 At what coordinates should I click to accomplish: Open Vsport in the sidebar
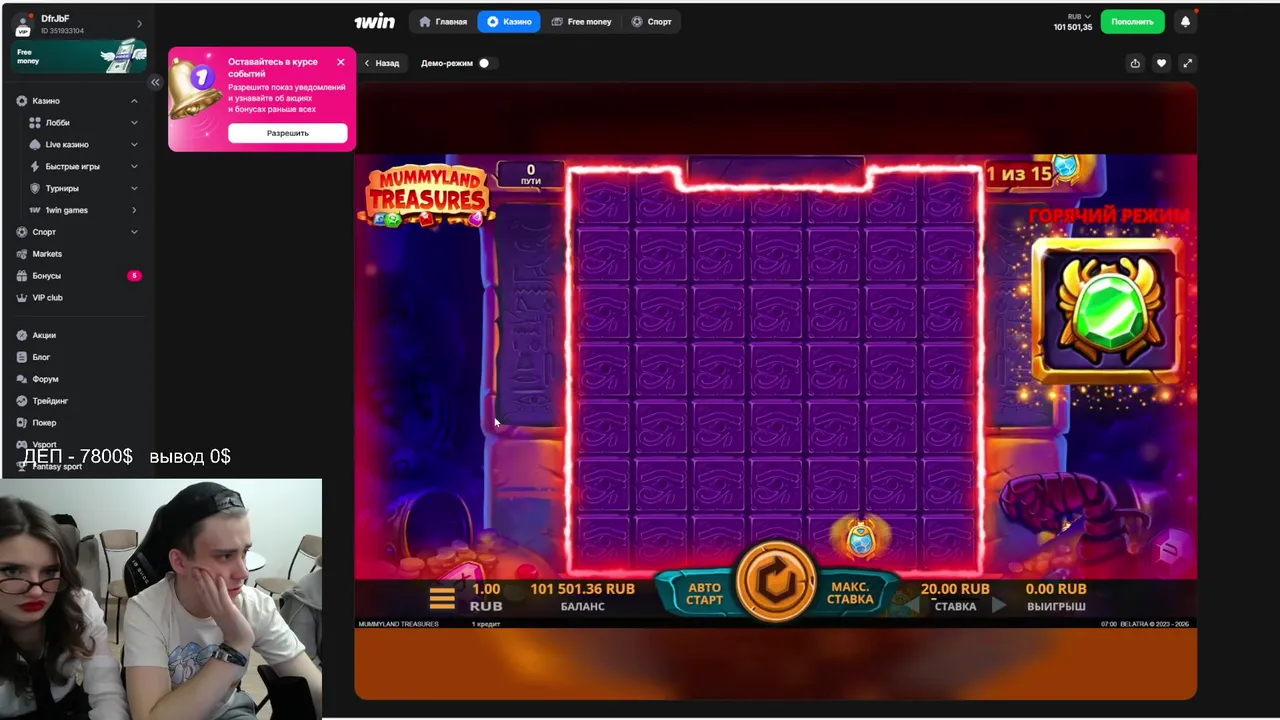[x=45, y=445]
